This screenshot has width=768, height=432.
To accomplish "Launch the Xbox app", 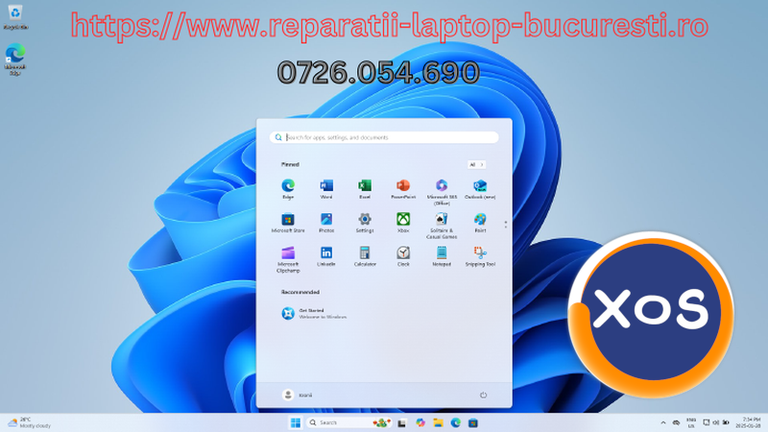I will [403, 220].
